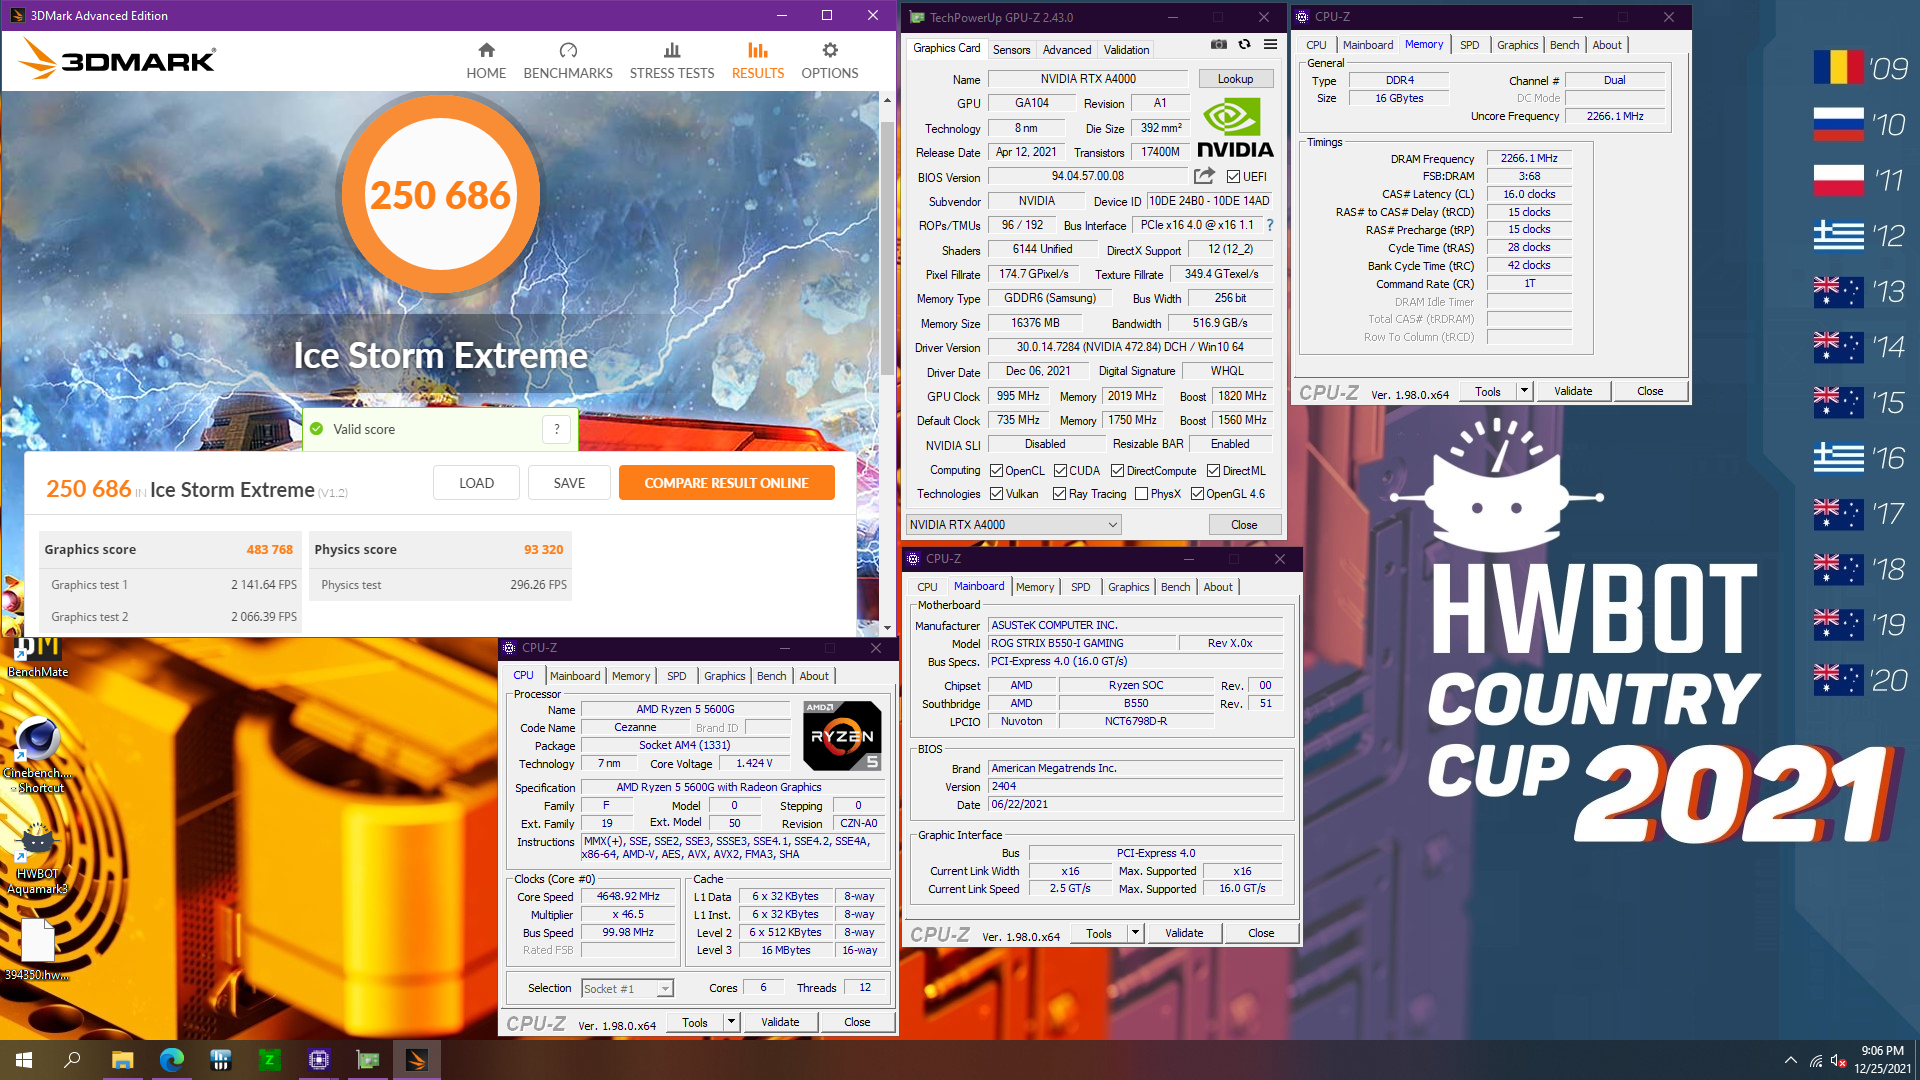
Task: Open Advanced tab in GPU-Z
Action: 1067,50
